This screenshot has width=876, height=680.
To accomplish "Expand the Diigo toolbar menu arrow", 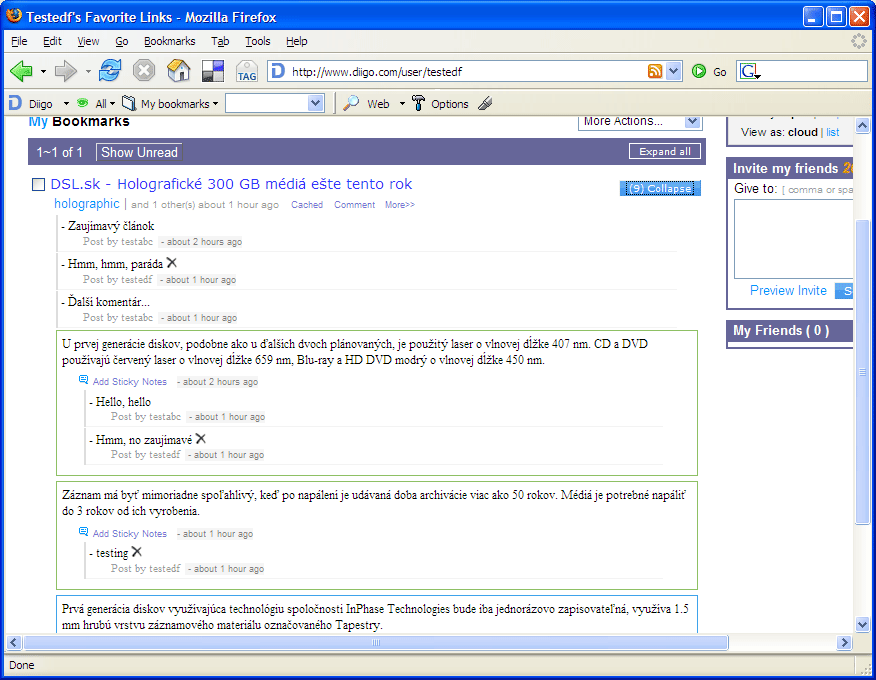I will coord(66,104).
